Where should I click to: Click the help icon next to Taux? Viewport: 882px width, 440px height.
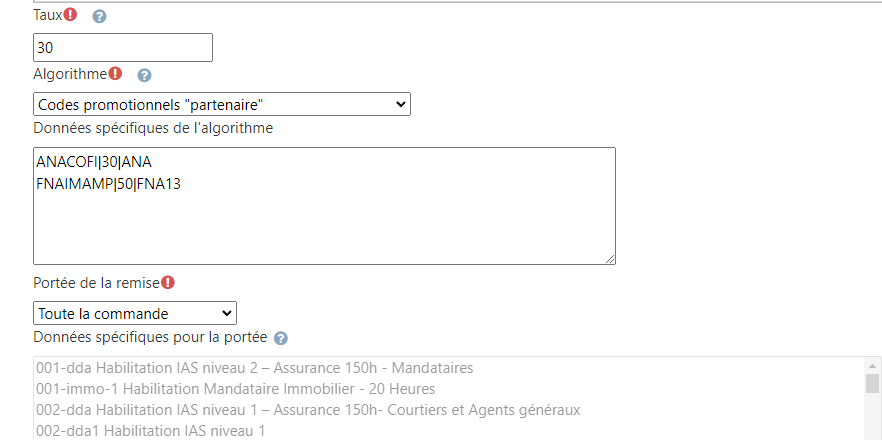99,17
